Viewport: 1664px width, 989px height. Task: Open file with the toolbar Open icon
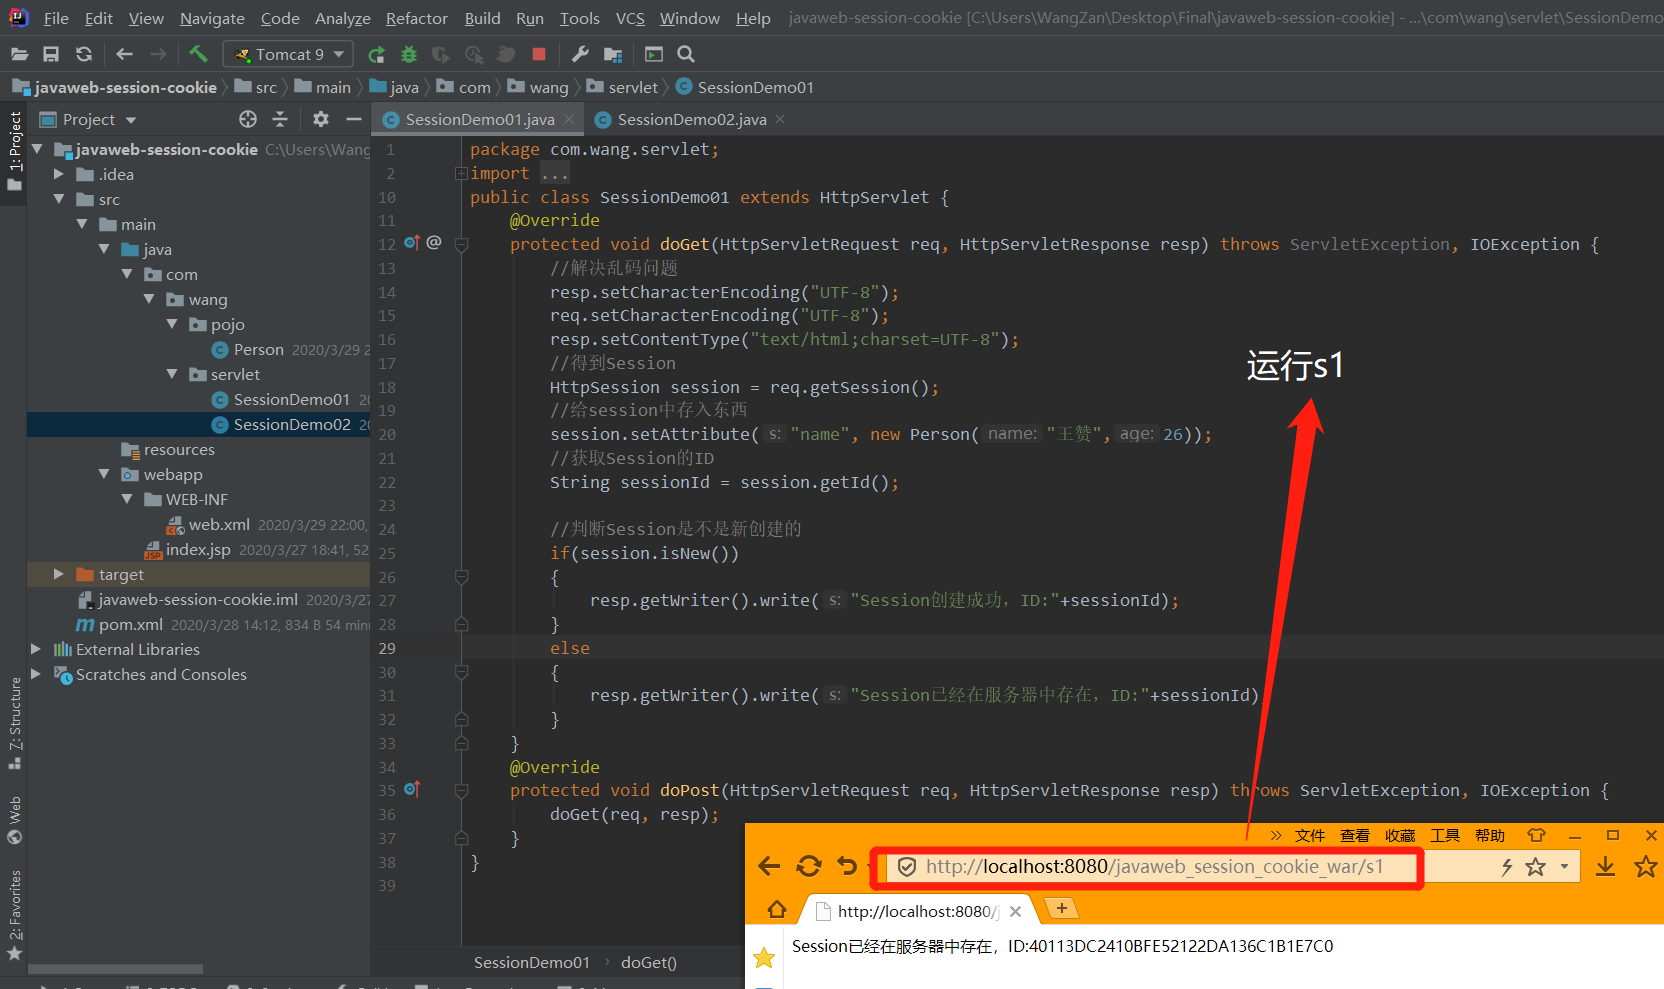point(19,54)
